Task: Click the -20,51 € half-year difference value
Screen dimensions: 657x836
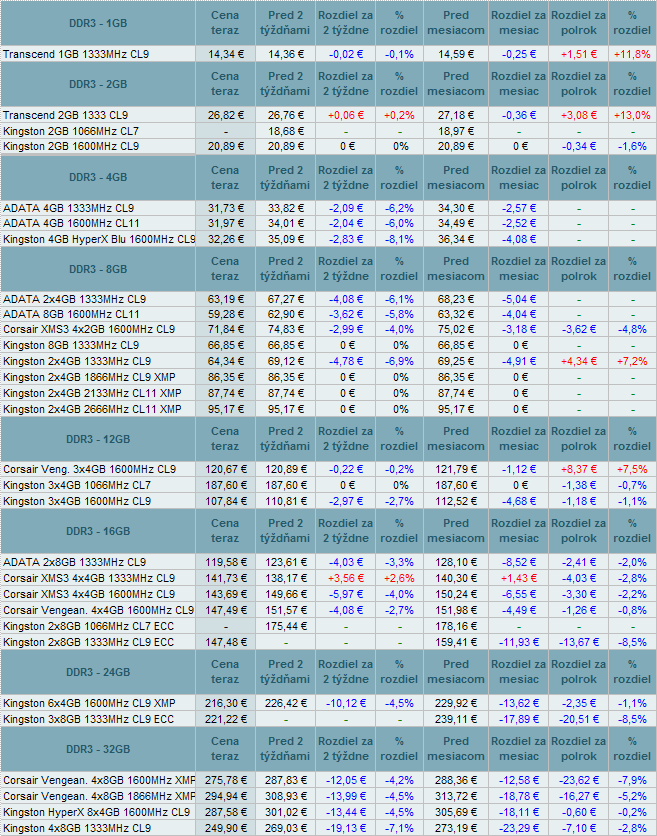Action: point(578,719)
